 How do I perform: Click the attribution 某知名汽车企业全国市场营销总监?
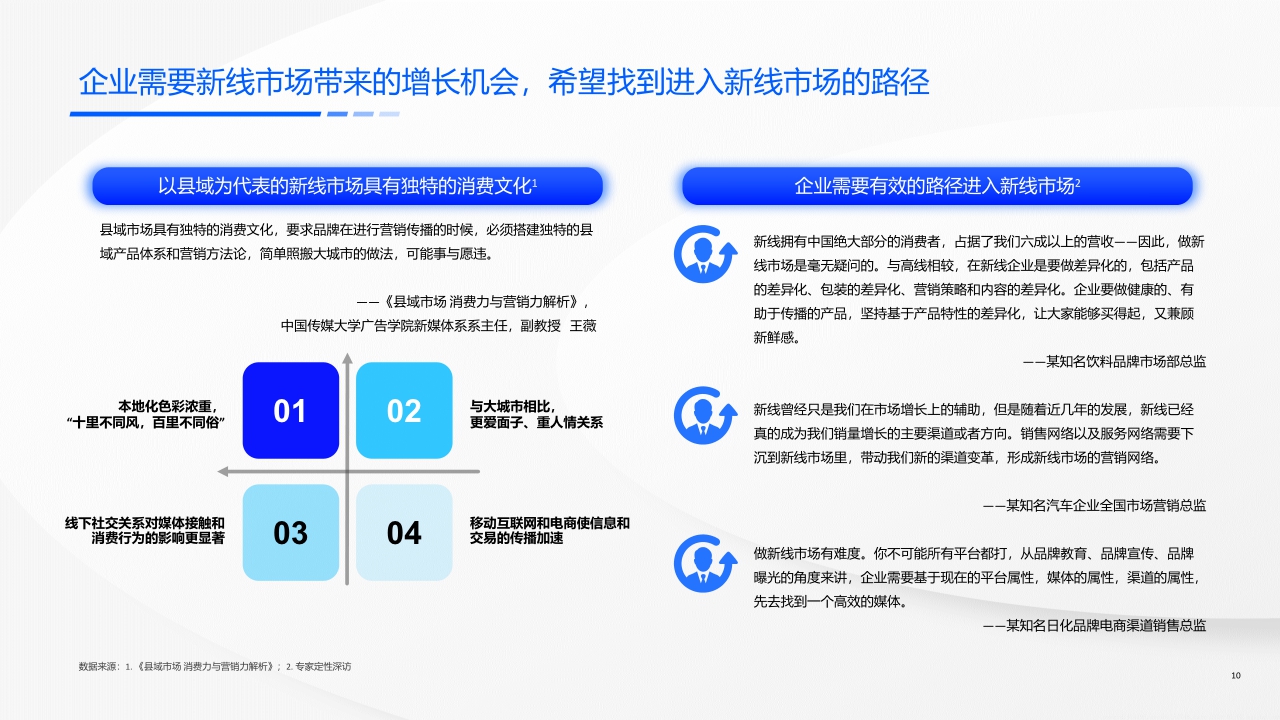coord(1097,506)
